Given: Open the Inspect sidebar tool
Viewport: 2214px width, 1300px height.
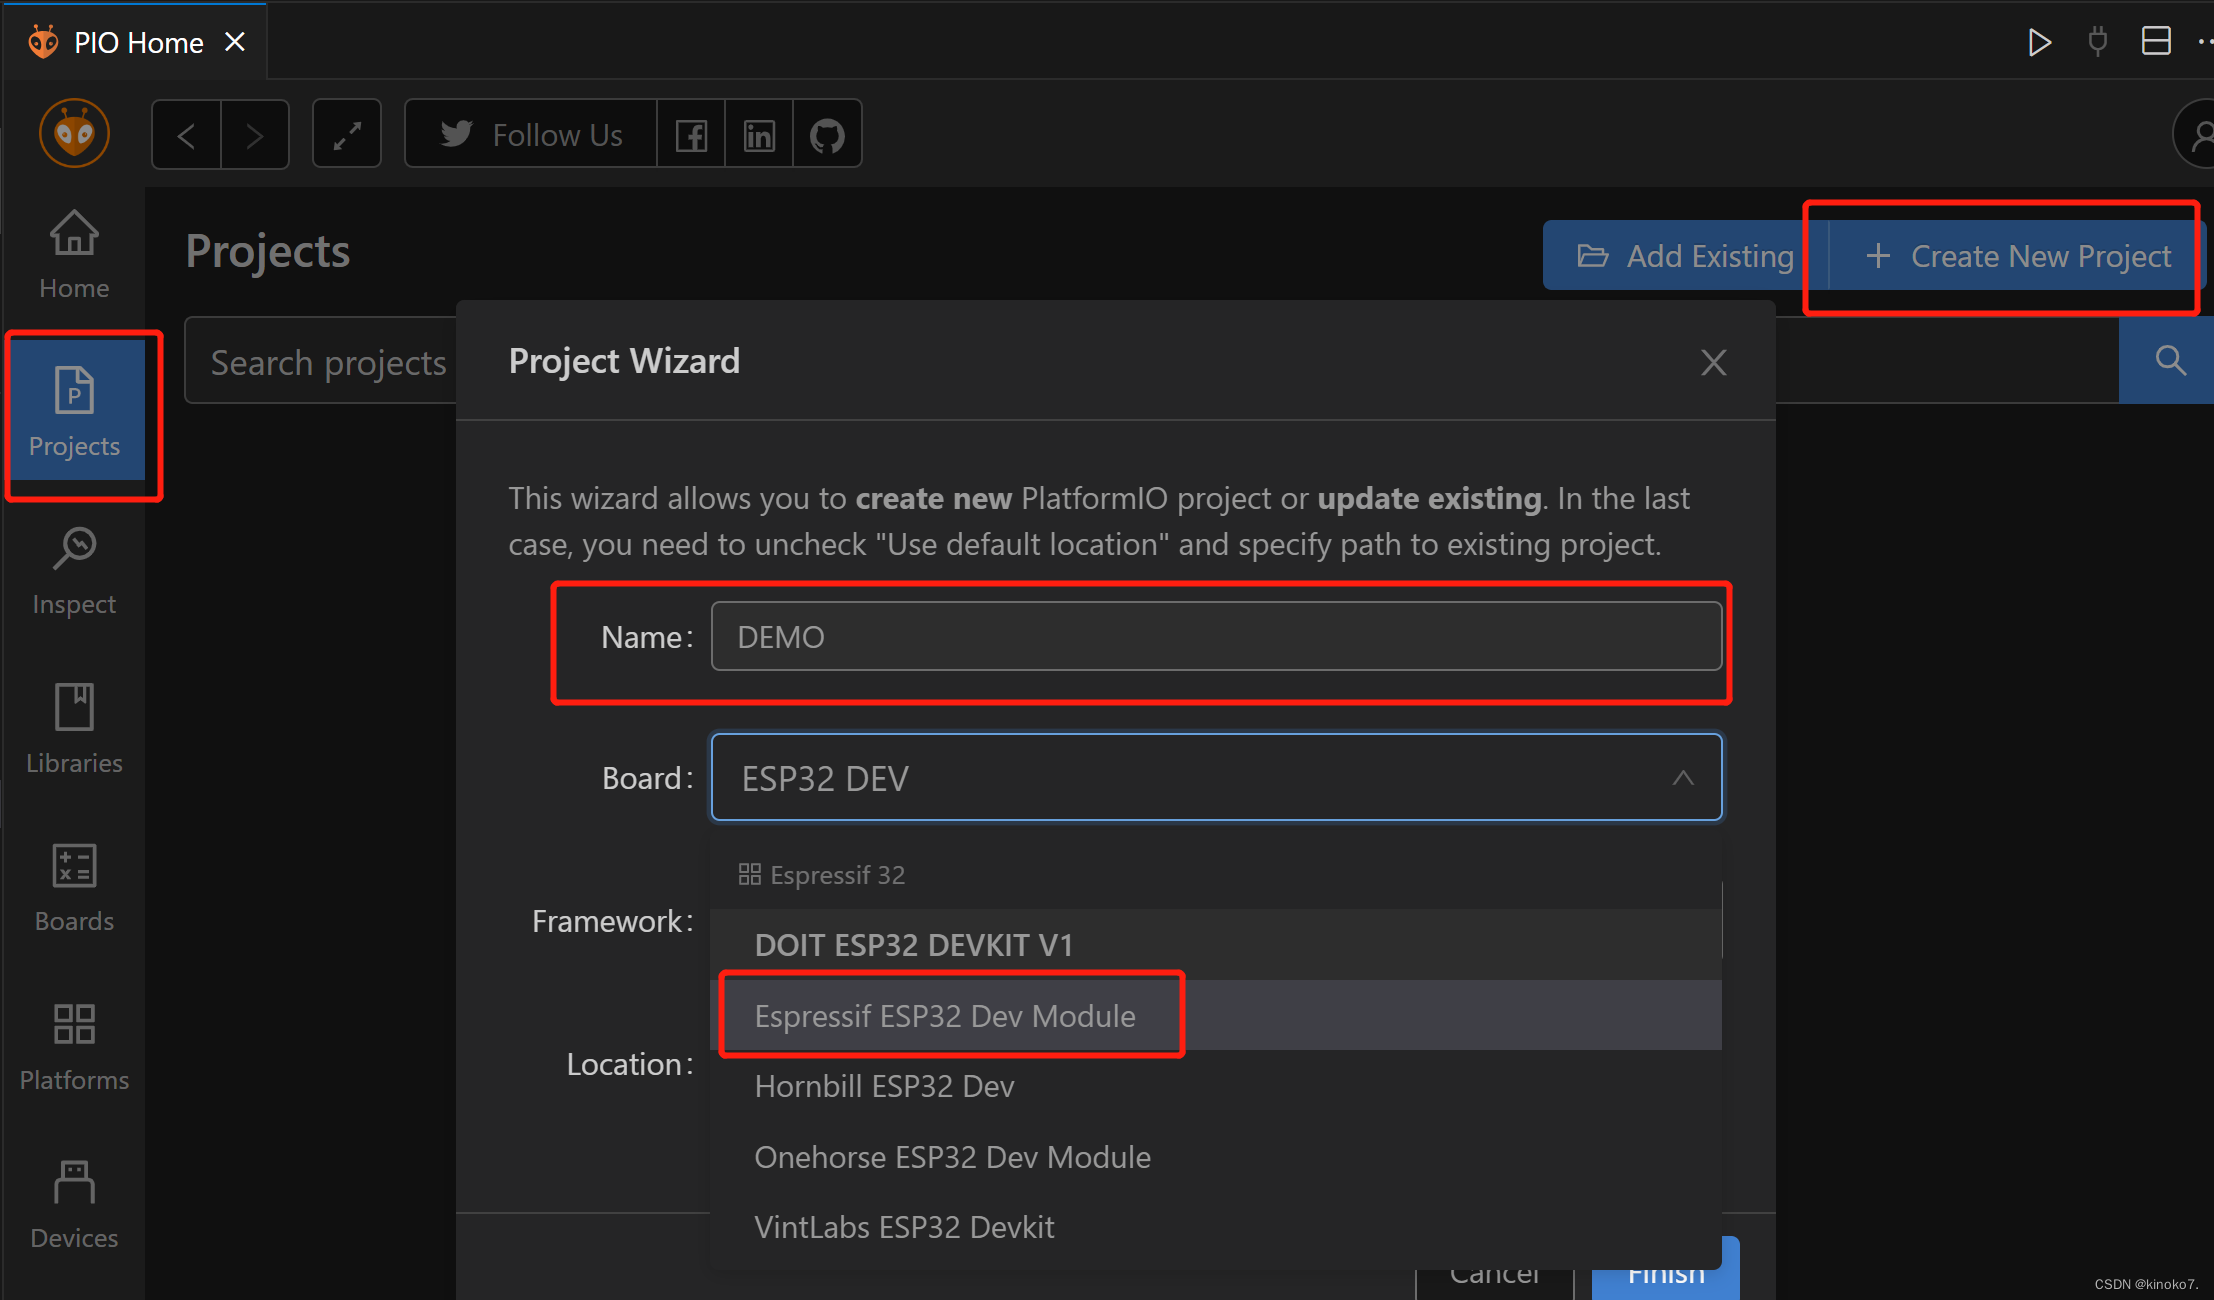Looking at the screenshot, I should click(74, 572).
